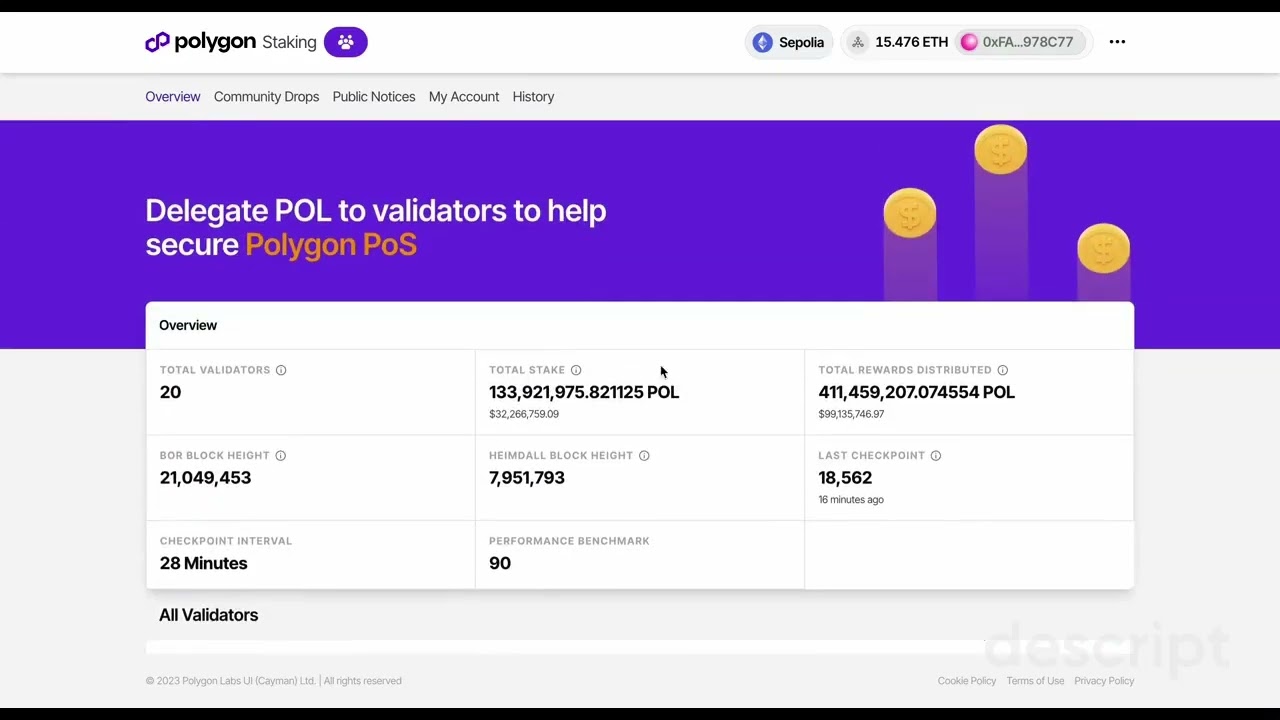Viewport: 1280px width, 720px height.
Task: Click the Polygon logo icon
Action: (x=157, y=42)
